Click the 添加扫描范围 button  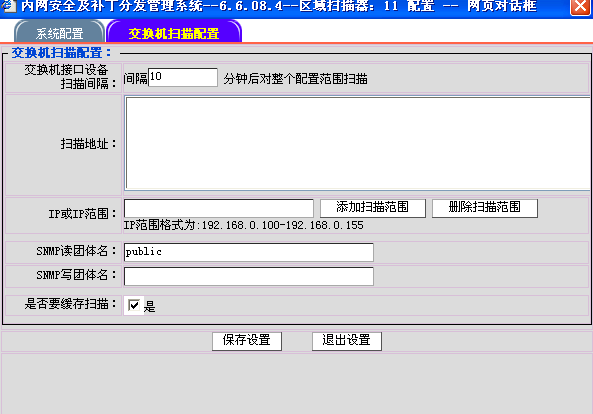pos(373,208)
